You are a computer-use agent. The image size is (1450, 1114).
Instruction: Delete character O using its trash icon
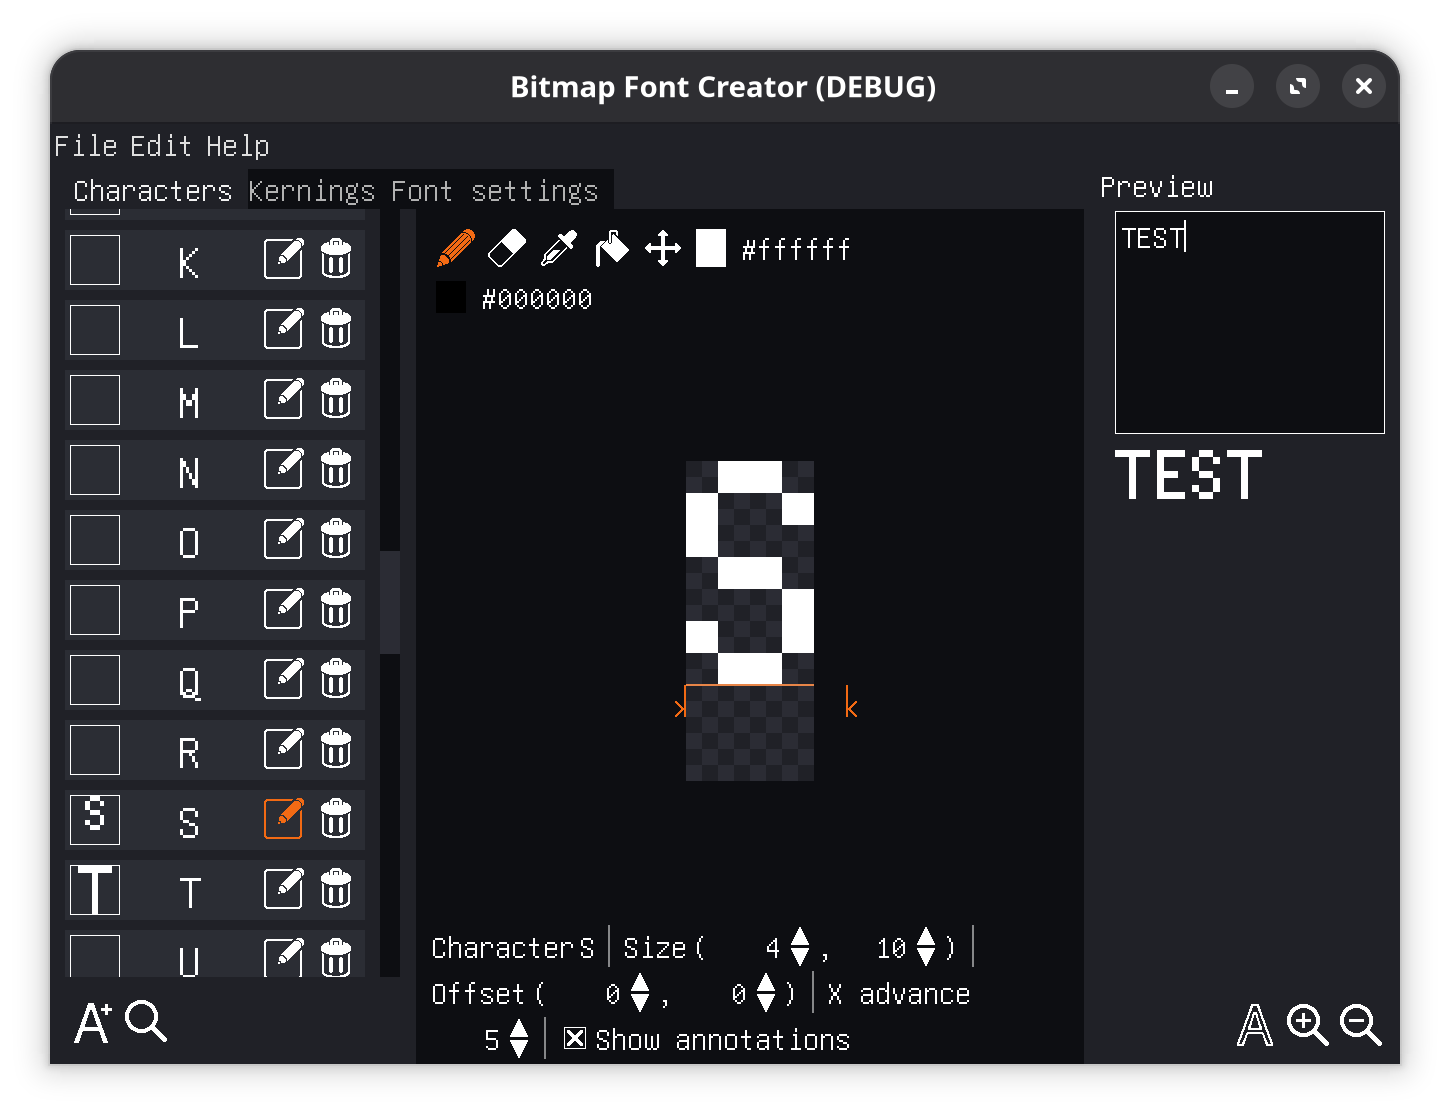(x=336, y=539)
